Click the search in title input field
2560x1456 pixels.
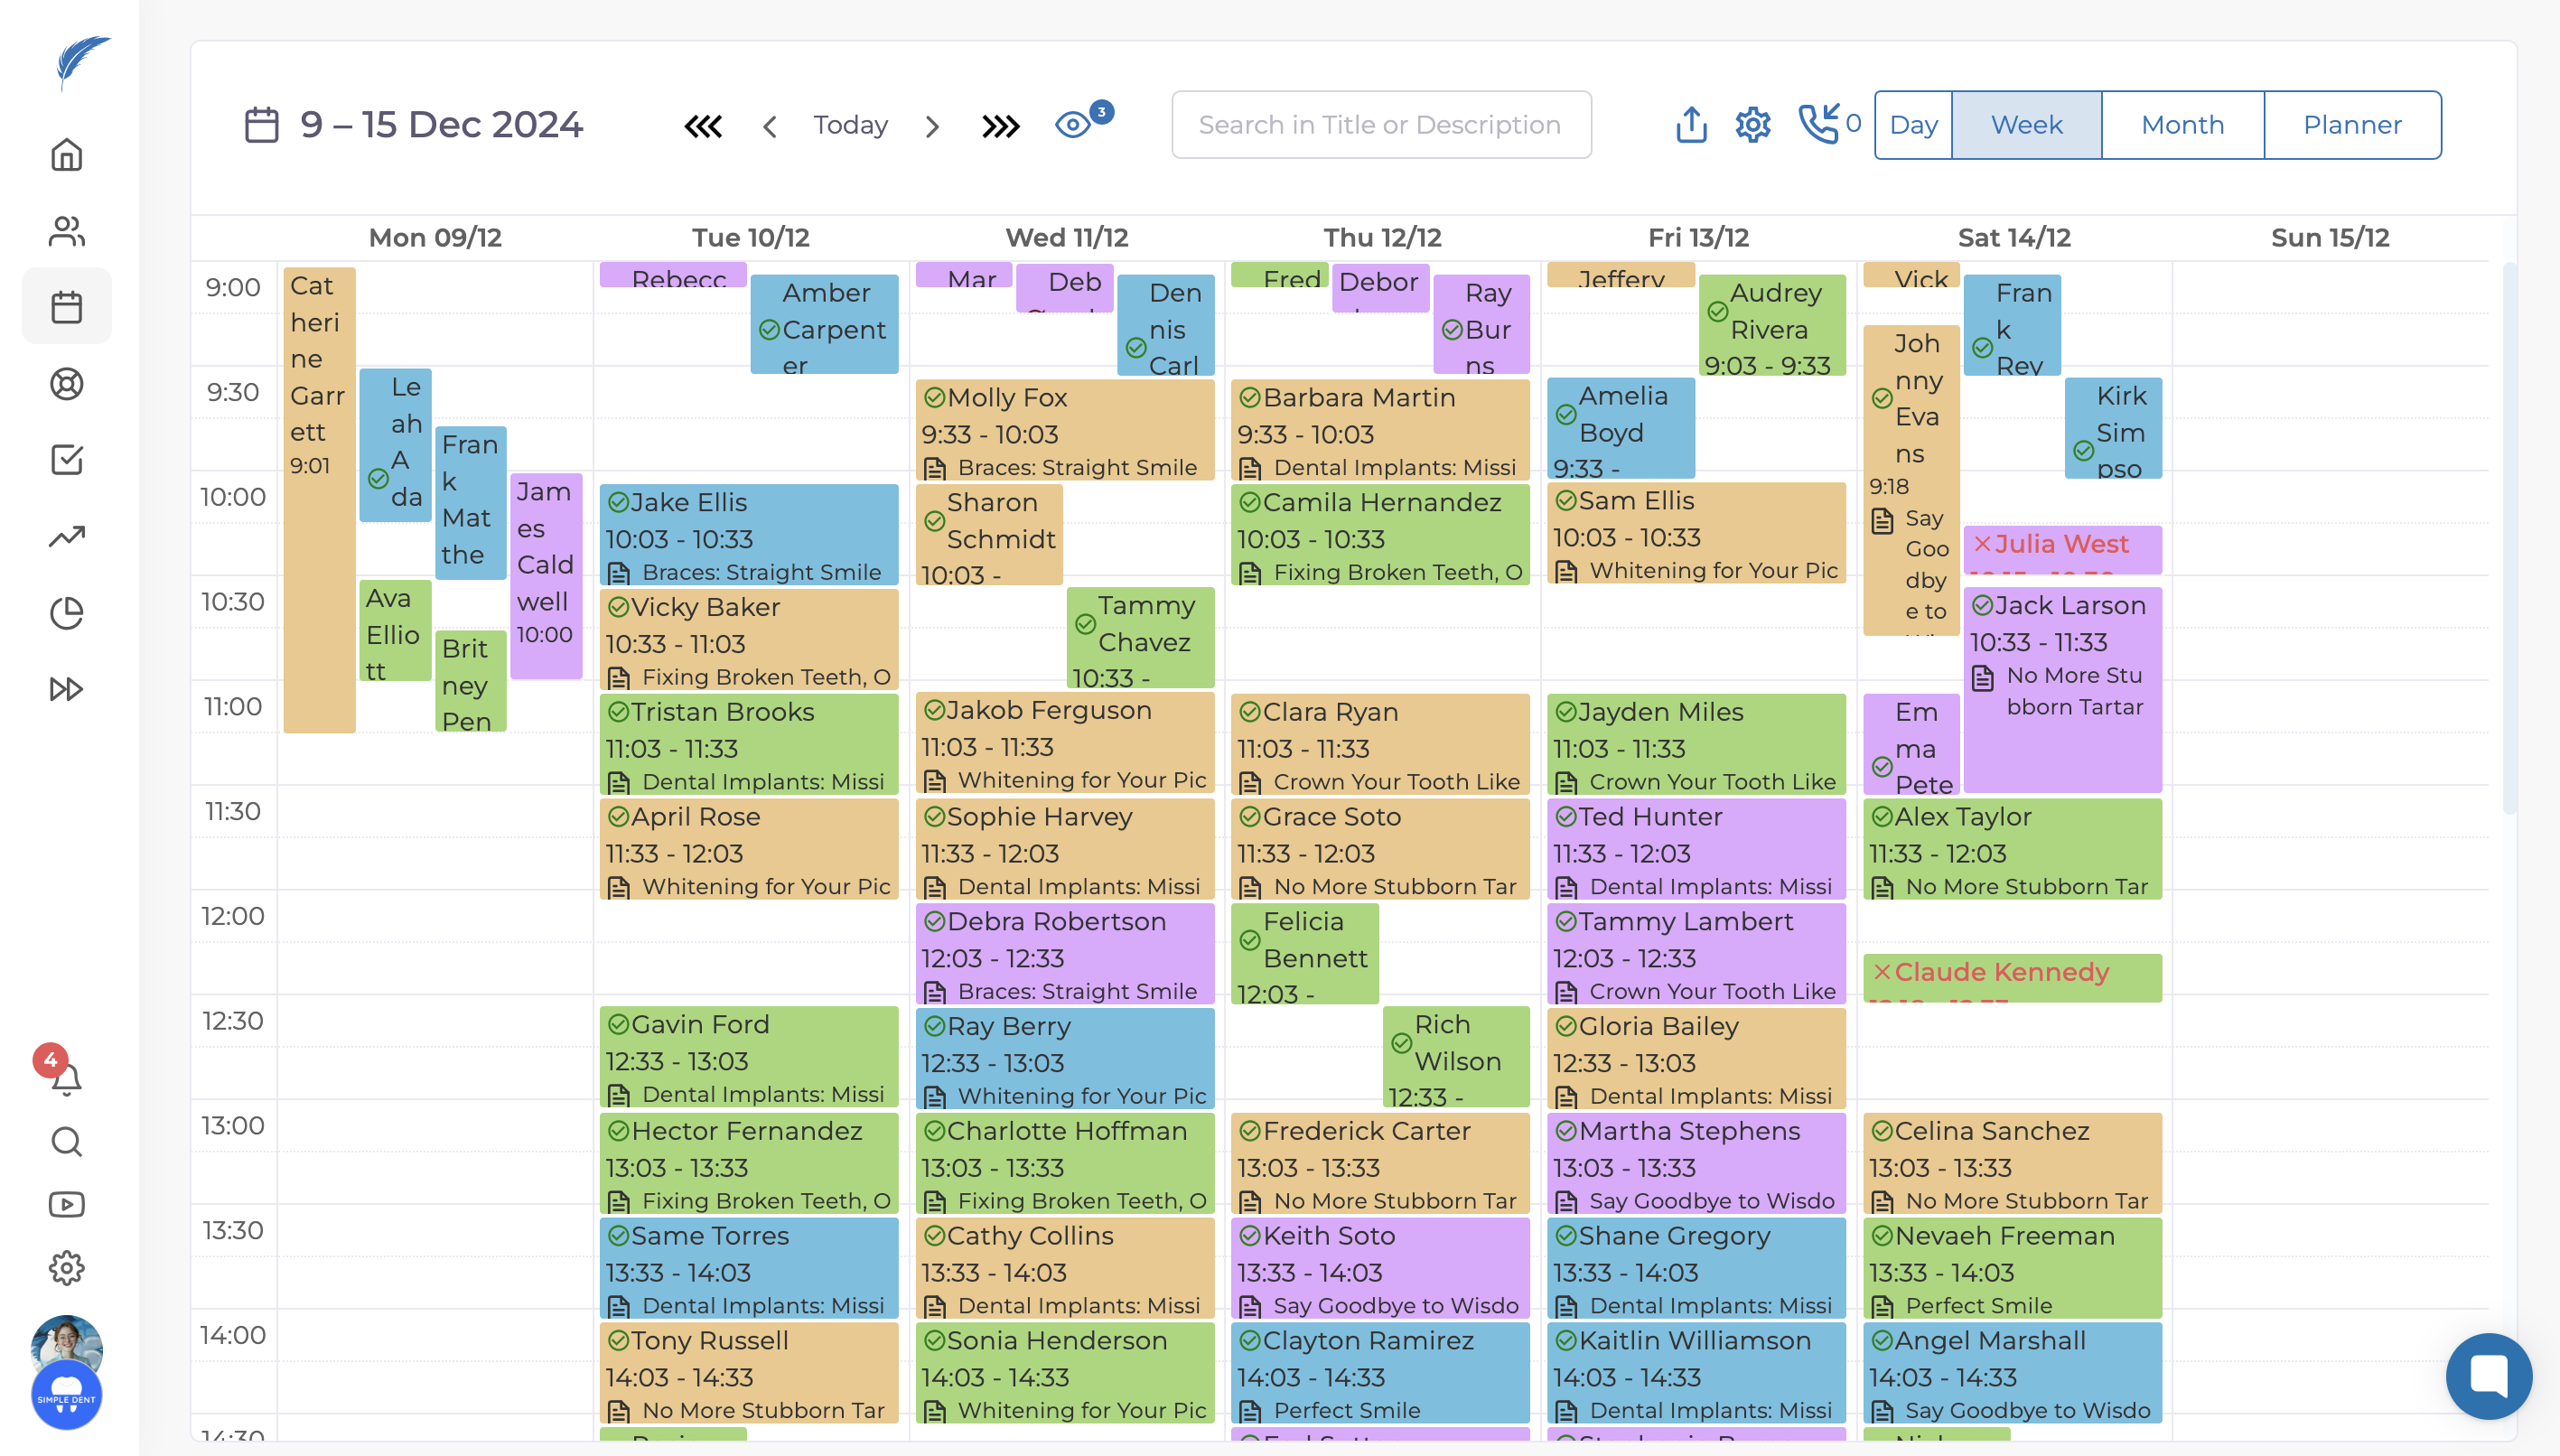click(1381, 125)
